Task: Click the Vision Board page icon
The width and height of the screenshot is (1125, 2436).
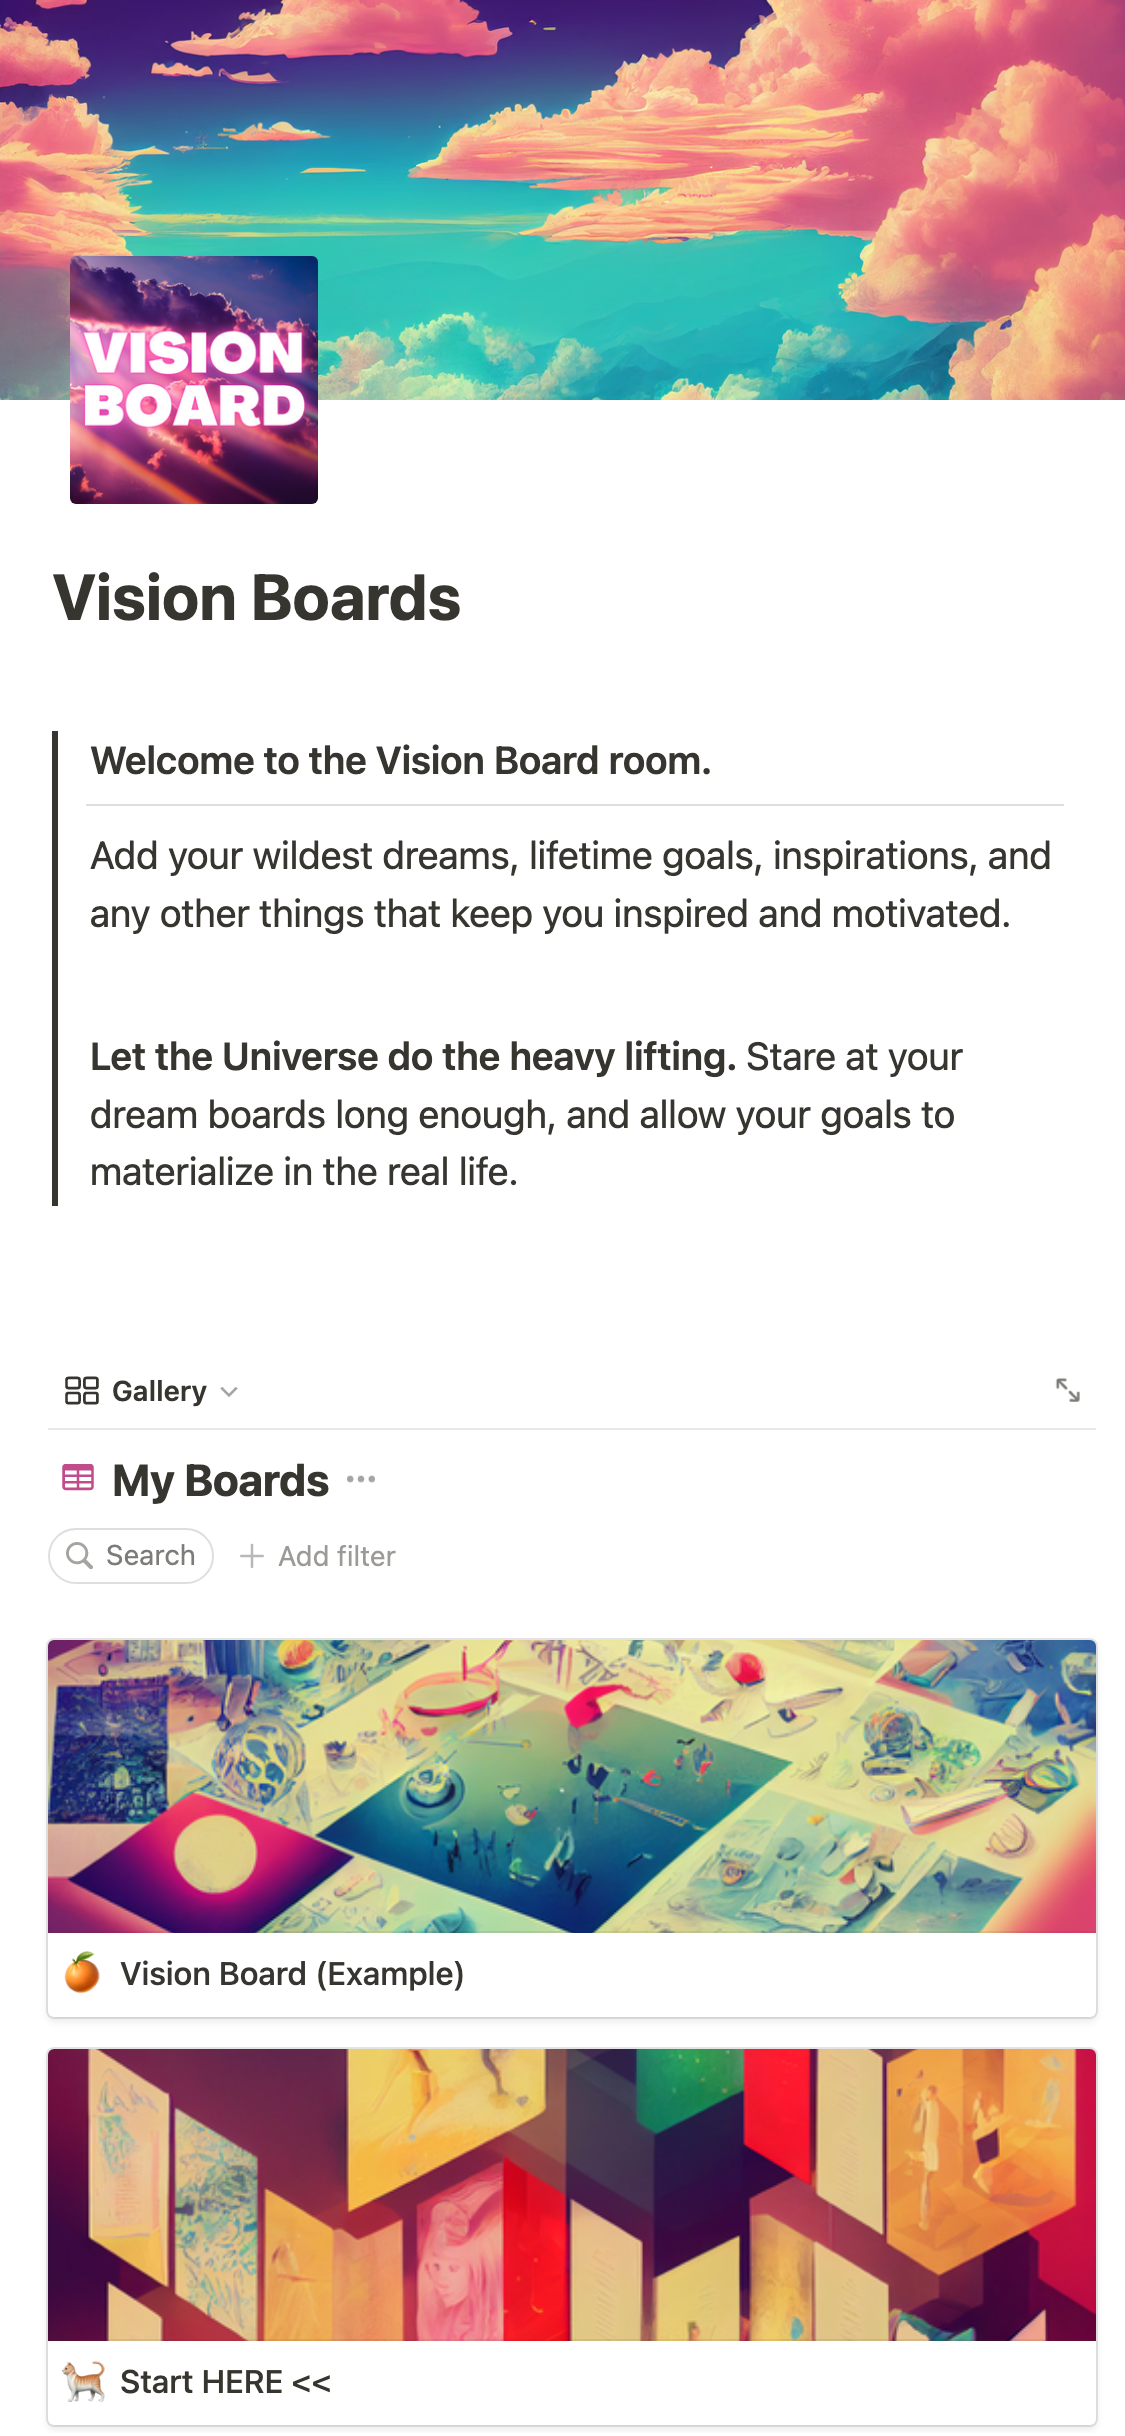Action: [194, 380]
